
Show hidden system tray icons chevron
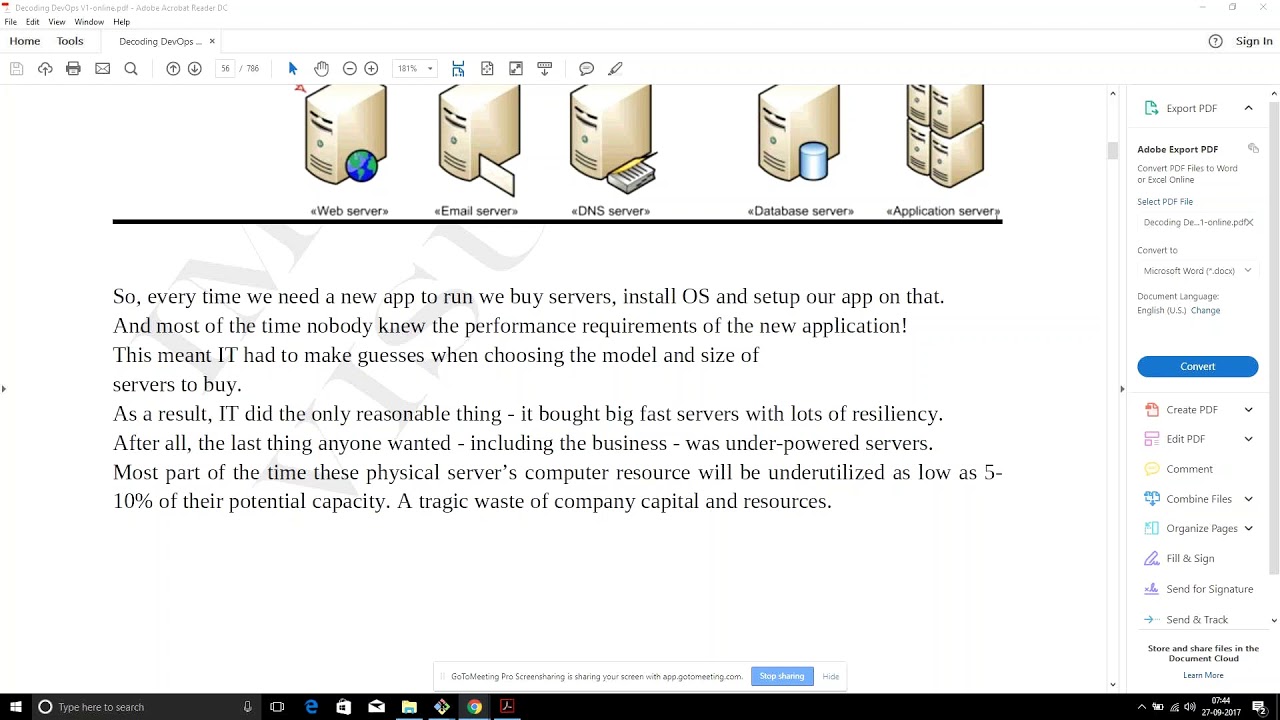tap(1142, 707)
